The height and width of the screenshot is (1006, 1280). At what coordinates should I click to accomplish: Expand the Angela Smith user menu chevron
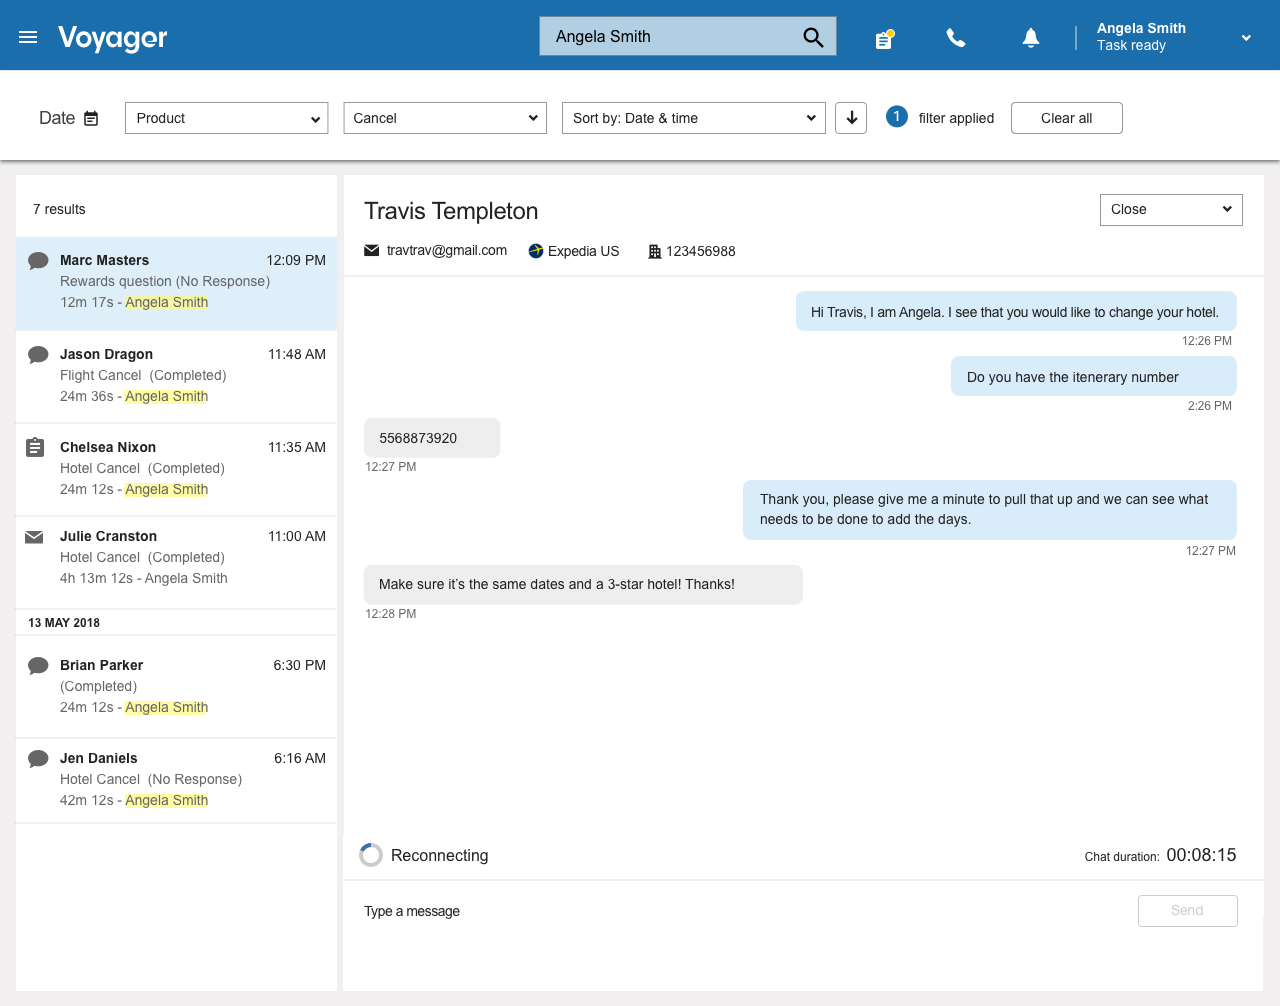pos(1246,38)
